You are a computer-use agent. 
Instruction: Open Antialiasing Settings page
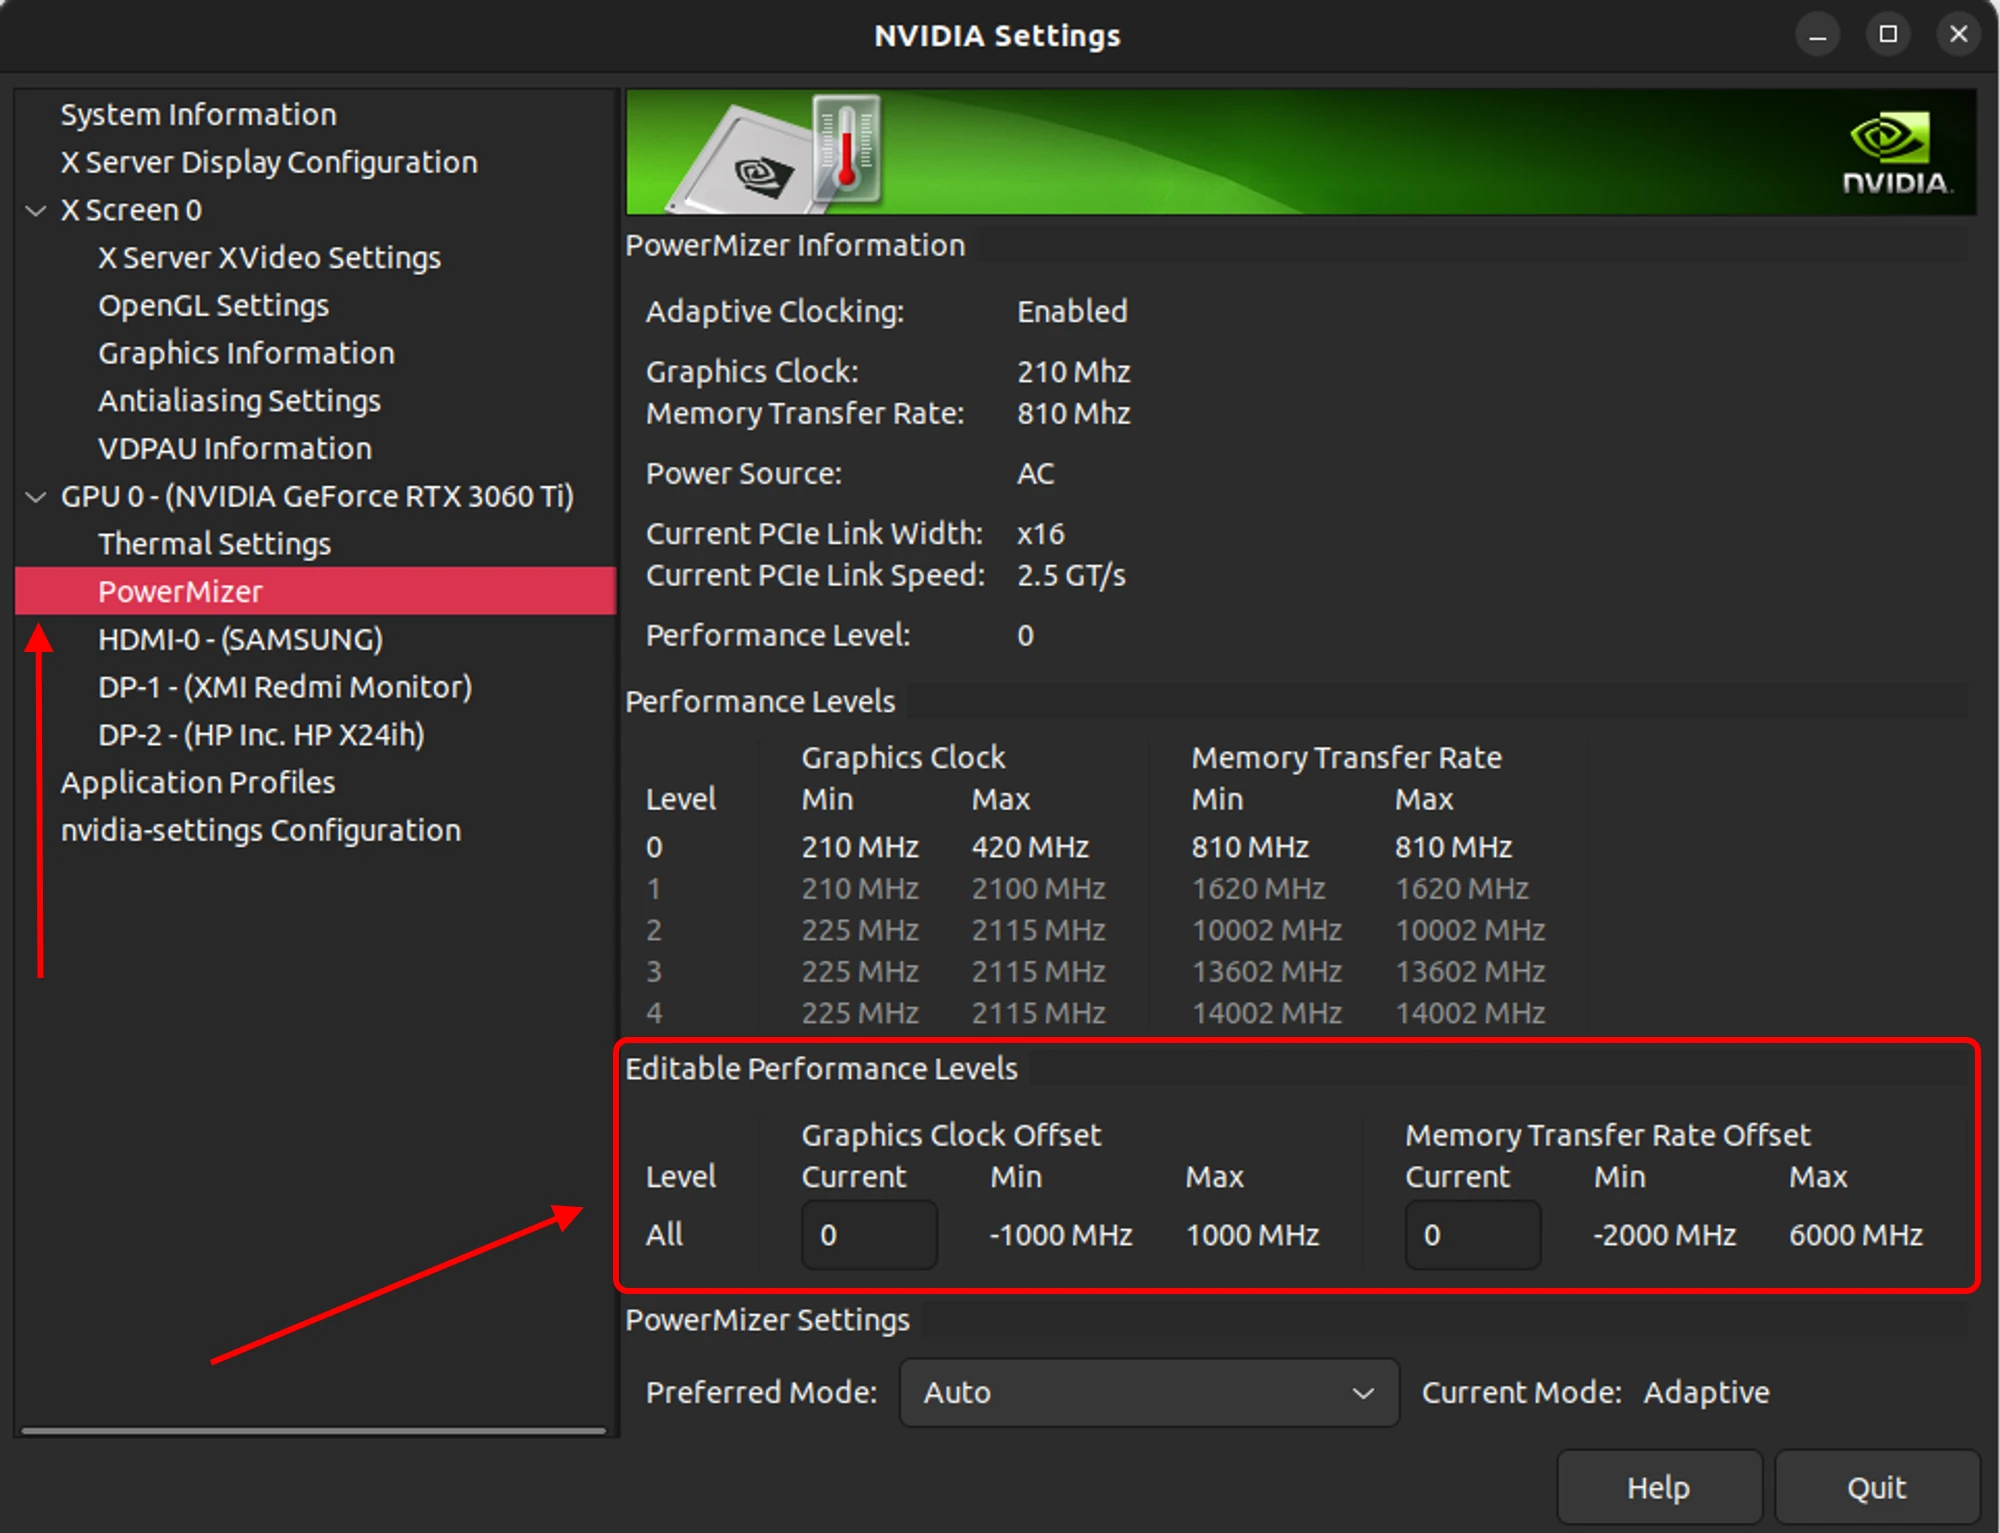tap(239, 401)
